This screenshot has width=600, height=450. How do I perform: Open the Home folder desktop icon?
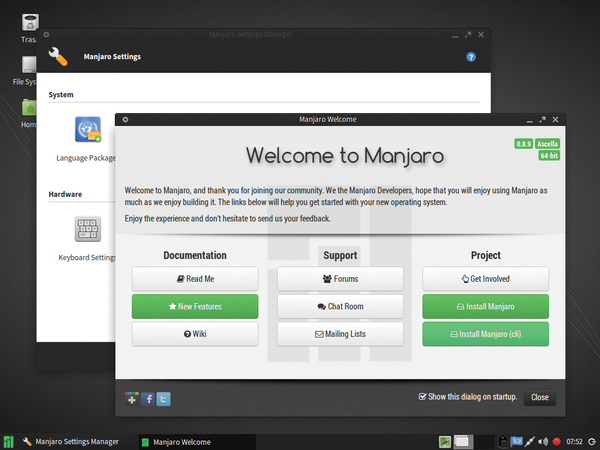(x=29, y=107)
